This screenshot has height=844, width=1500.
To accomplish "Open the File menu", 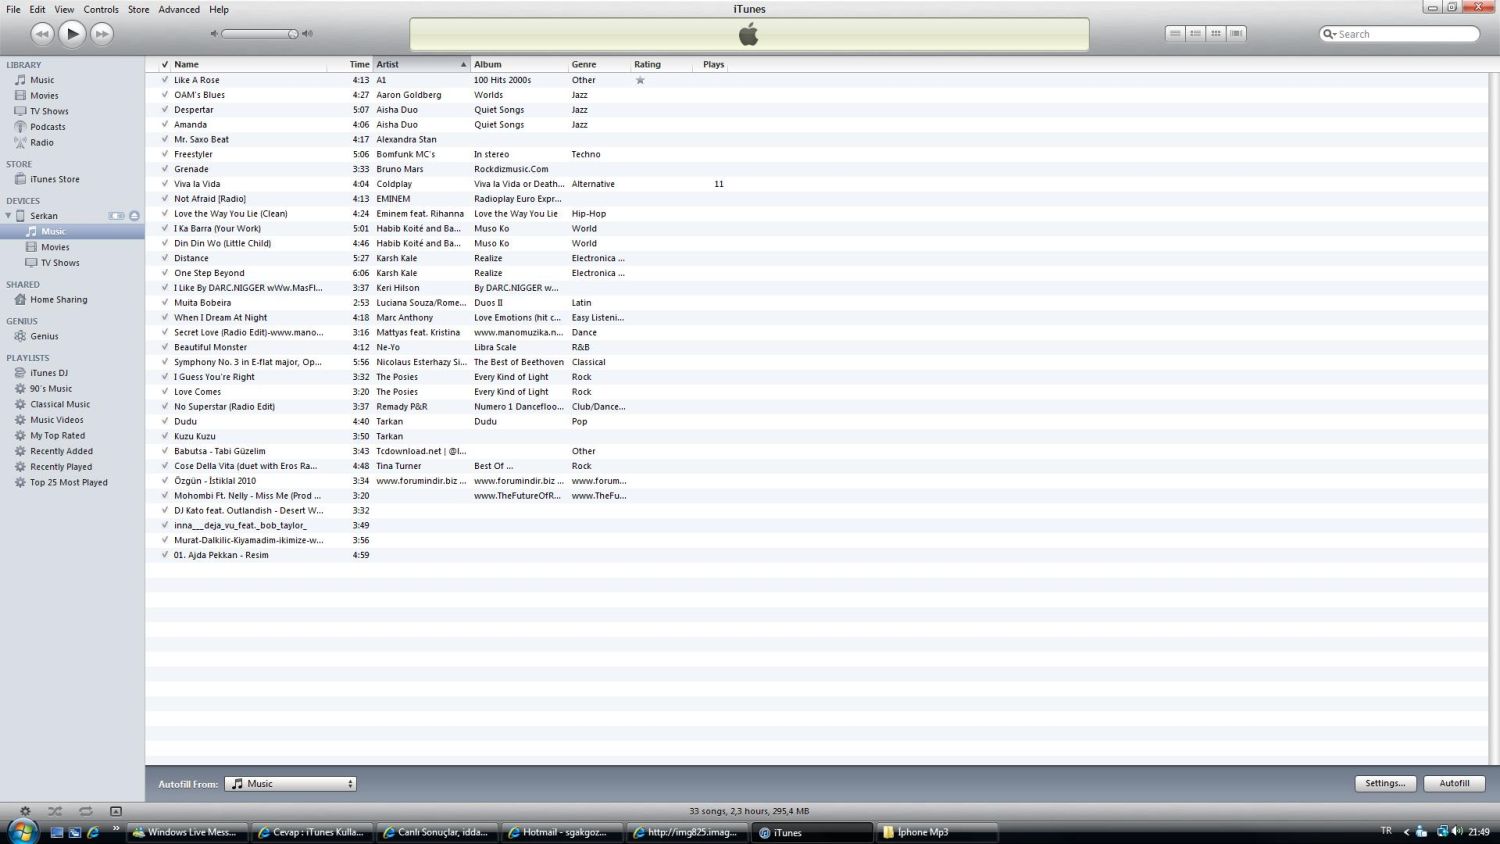I will [x=13, y=9].
